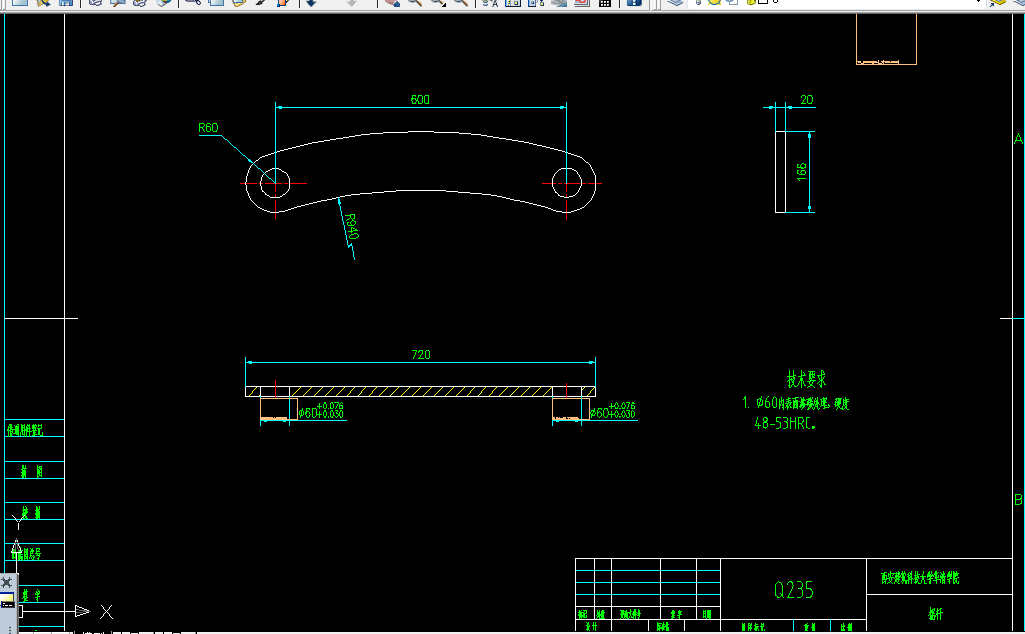Click the left hole circle in the link

point(275,183)
